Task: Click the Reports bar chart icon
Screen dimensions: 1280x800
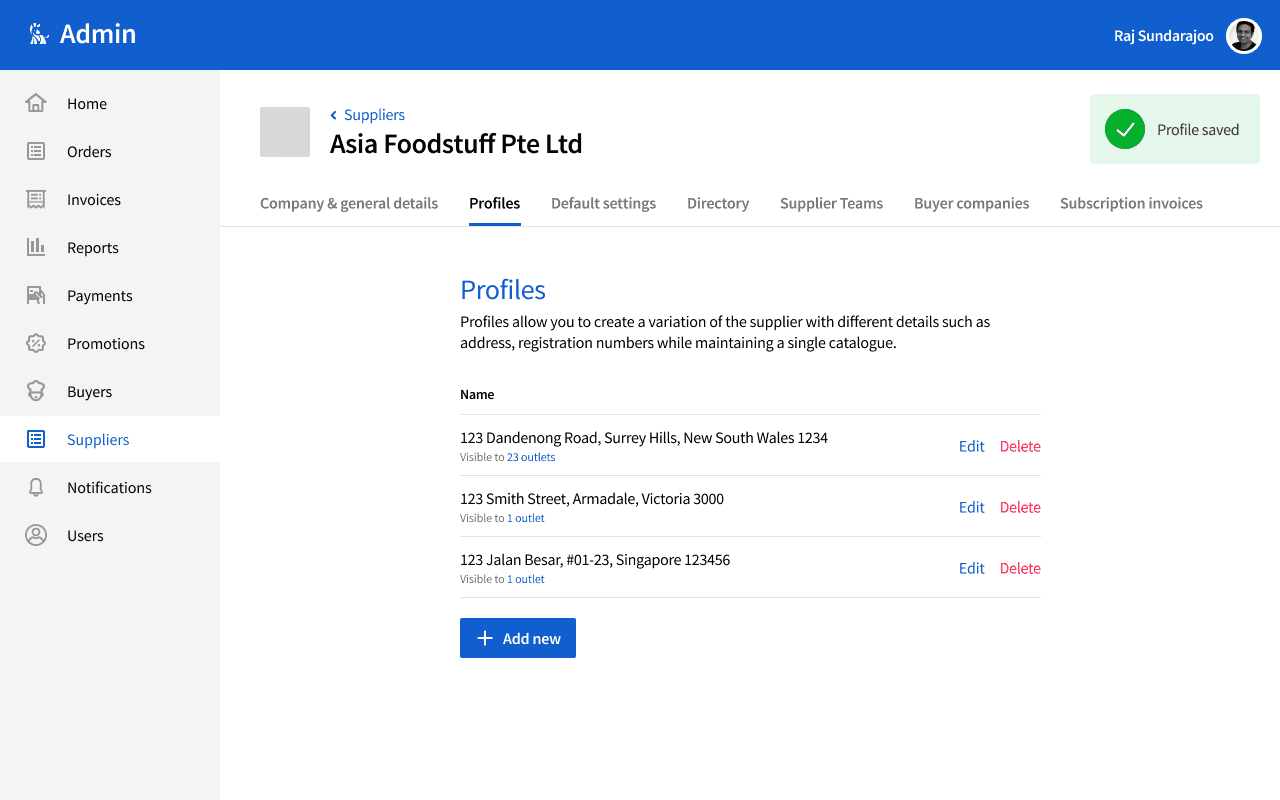Action: (36, 247)
